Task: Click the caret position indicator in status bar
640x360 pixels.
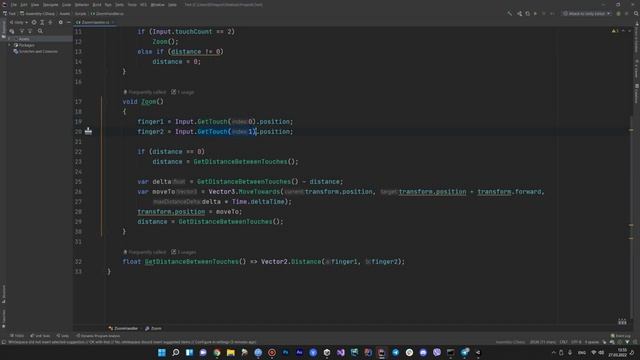Action: pyautogui.click(x=543, y=342)
